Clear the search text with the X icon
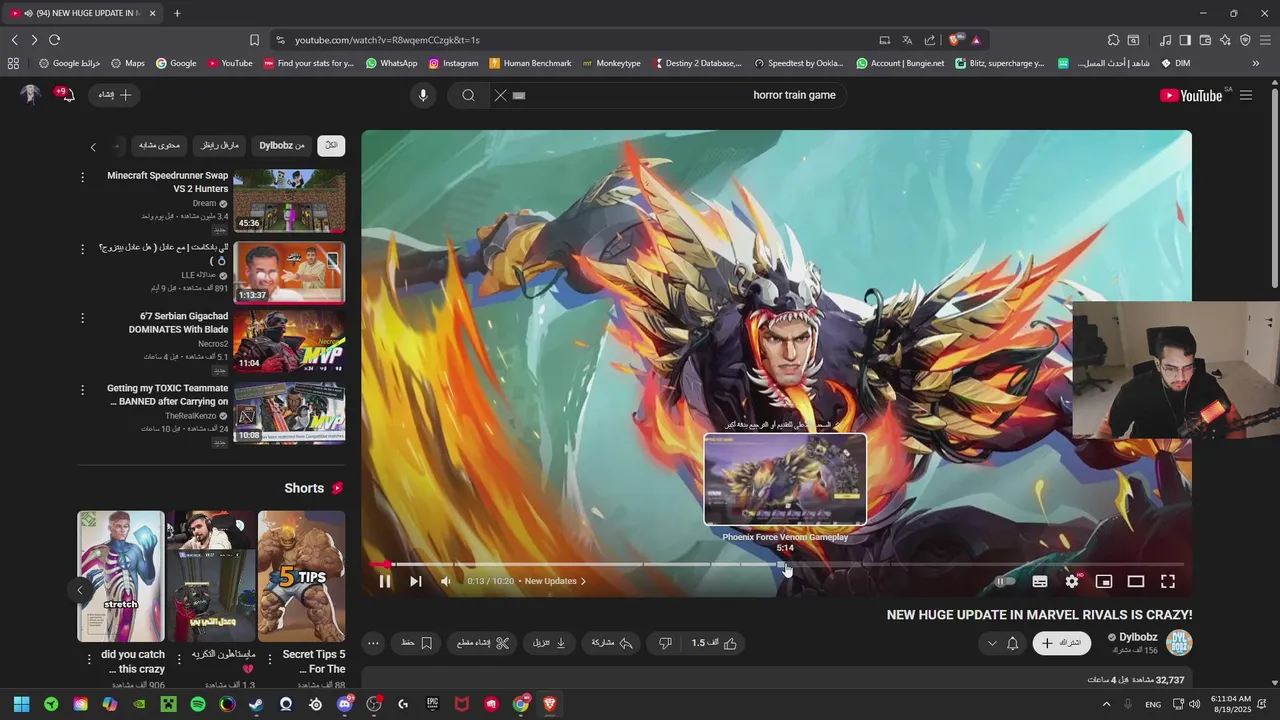The image size is (1280, 720). click(x=500, y=95)
